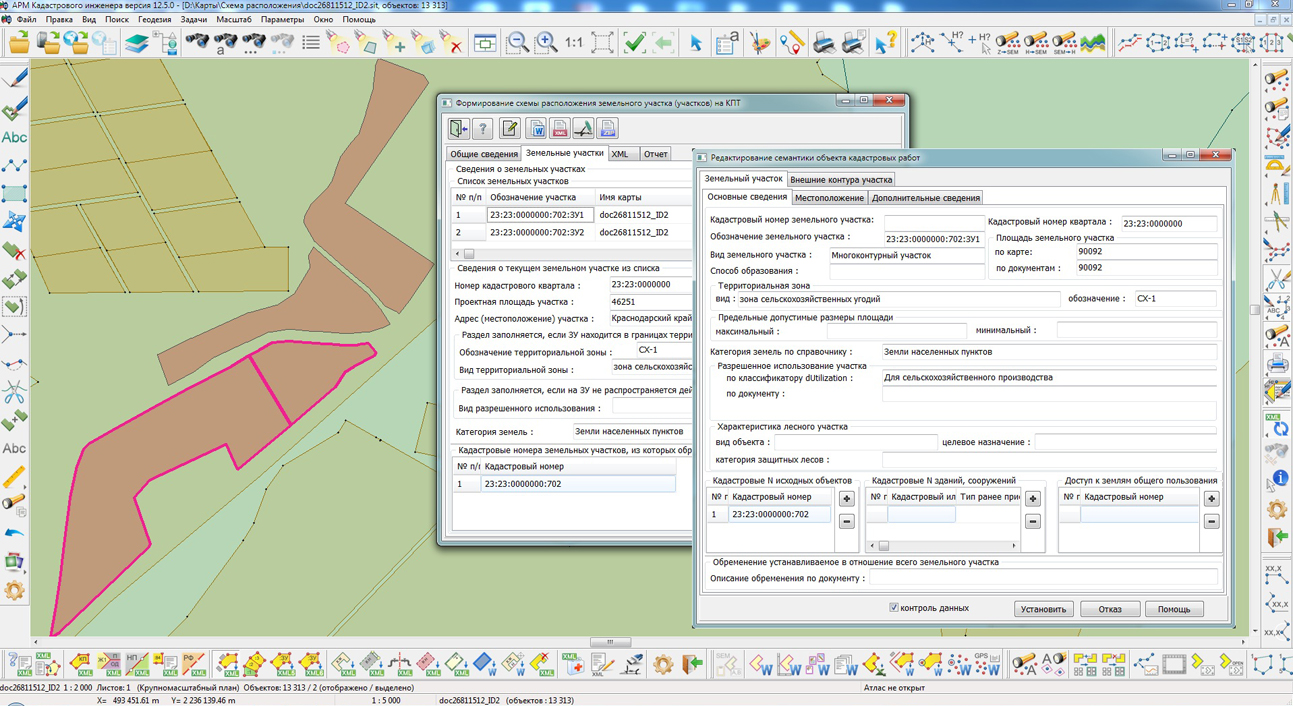Image resolution: width=1293 pixels, height=706 pixels.
Task: Click the zoom in magnifier icon
Action: pyautogui.click(x=546, y=42)
